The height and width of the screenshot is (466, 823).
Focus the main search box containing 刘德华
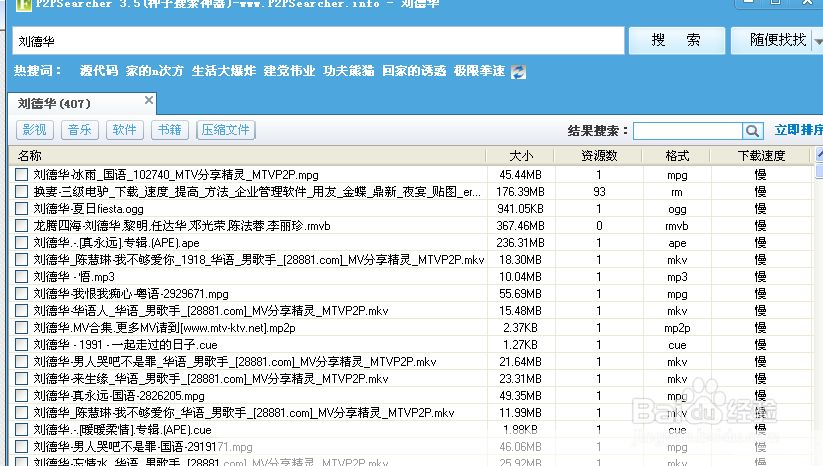click(318, 41)
